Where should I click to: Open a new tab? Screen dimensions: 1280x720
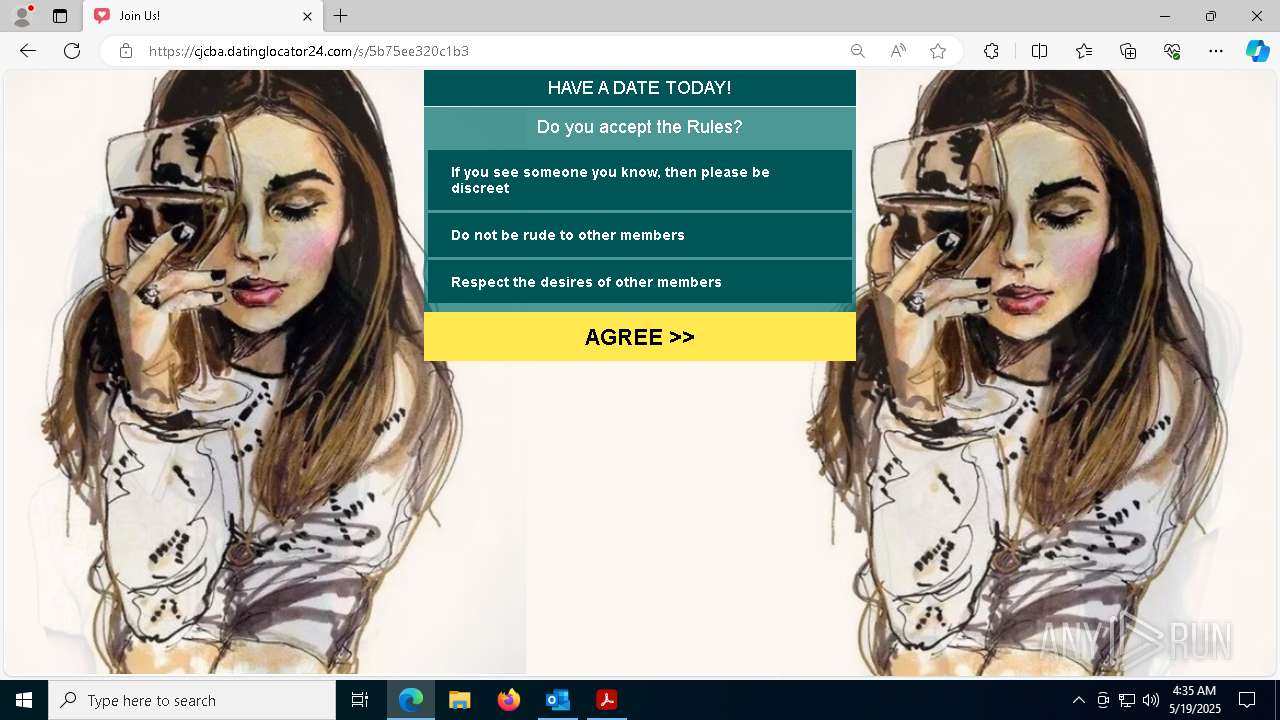click(x=341, y=16)
